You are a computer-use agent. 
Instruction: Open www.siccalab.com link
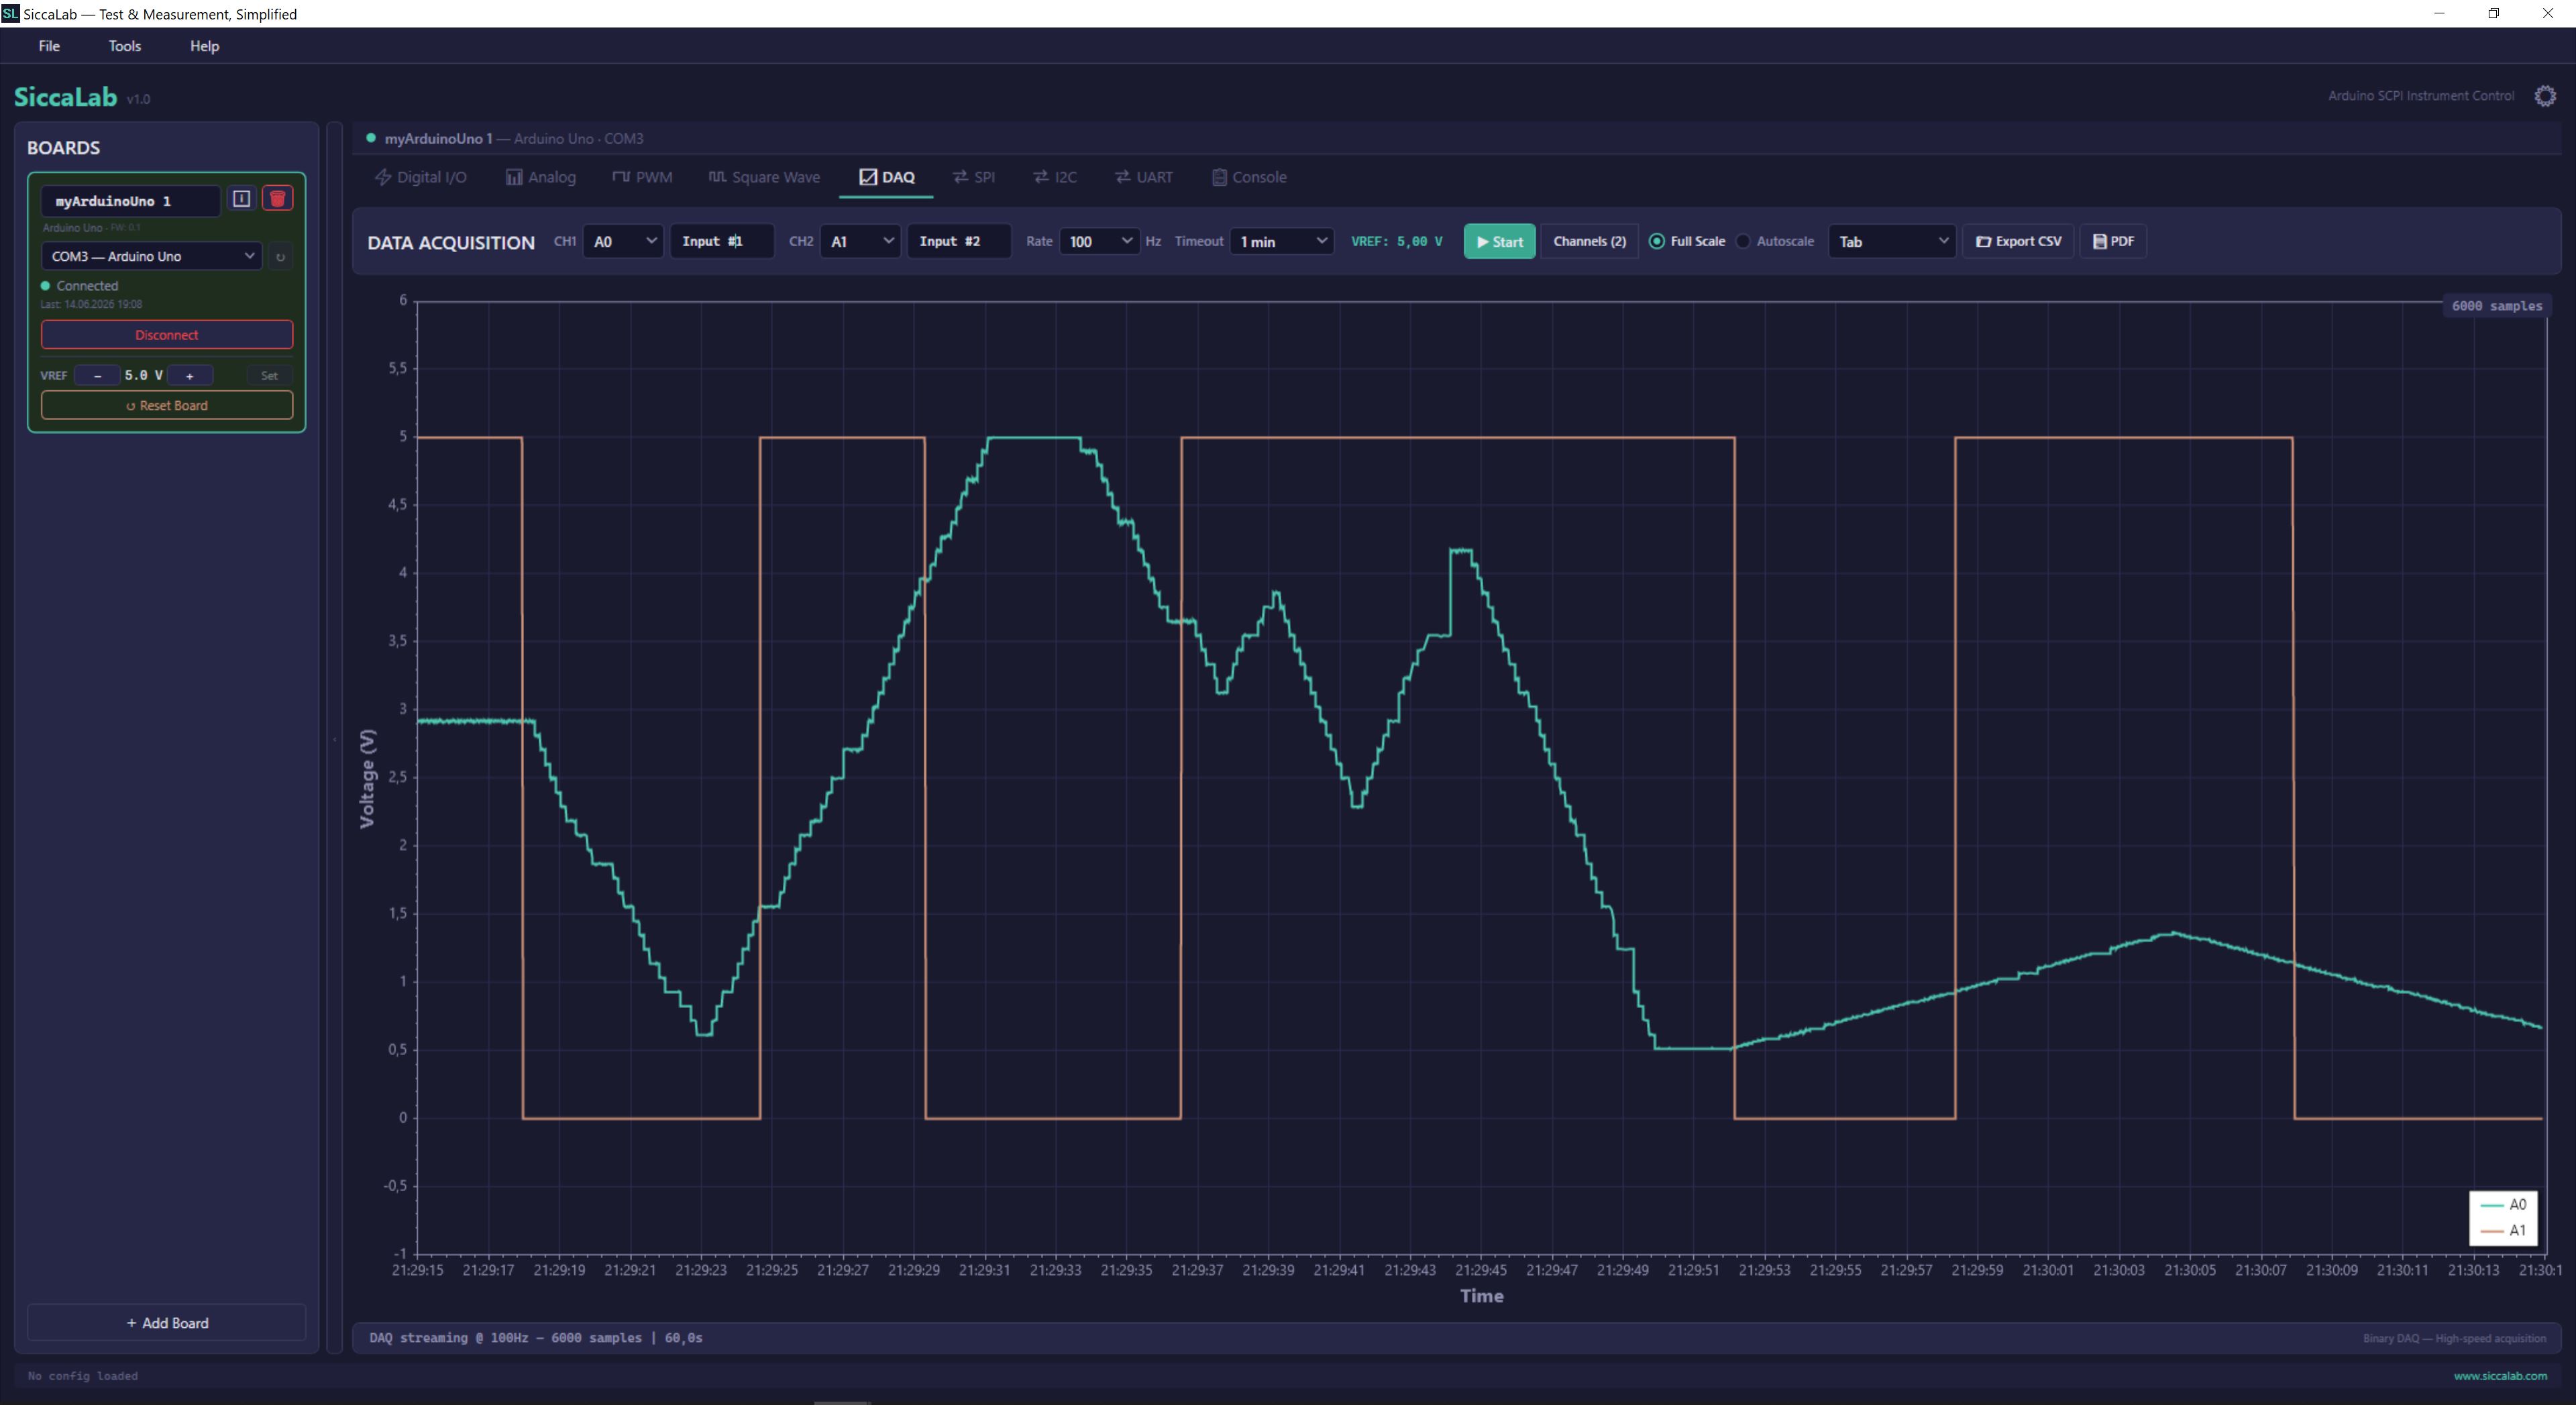click(2500, 1375)
